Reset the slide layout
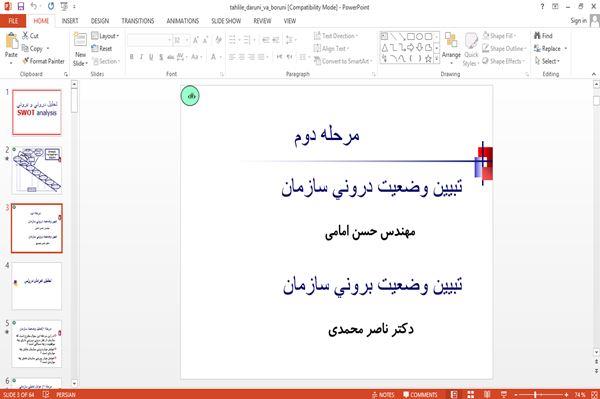600x399 pixels. (x=102, y=48)
